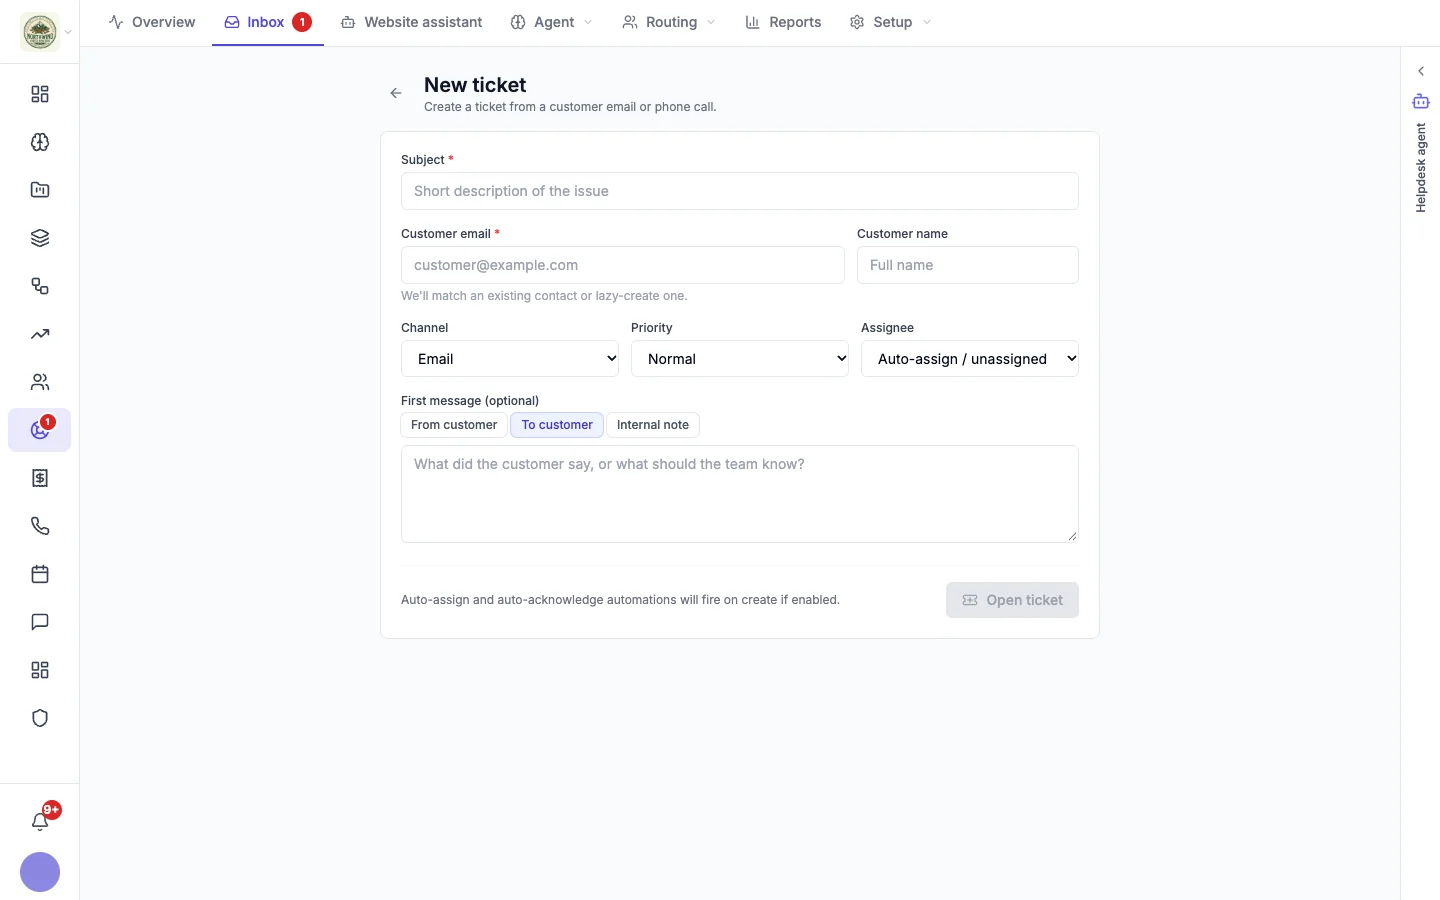Select the Internal note message type
Image resolution: width=1440 pixels, height=900 pixels.
[x=653, y=425]
